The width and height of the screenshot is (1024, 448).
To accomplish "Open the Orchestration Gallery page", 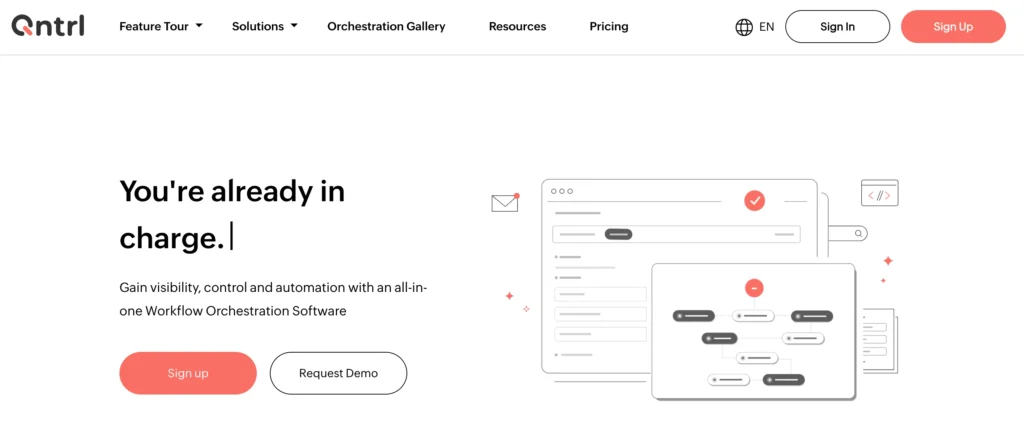I will [x=386, y=26].
